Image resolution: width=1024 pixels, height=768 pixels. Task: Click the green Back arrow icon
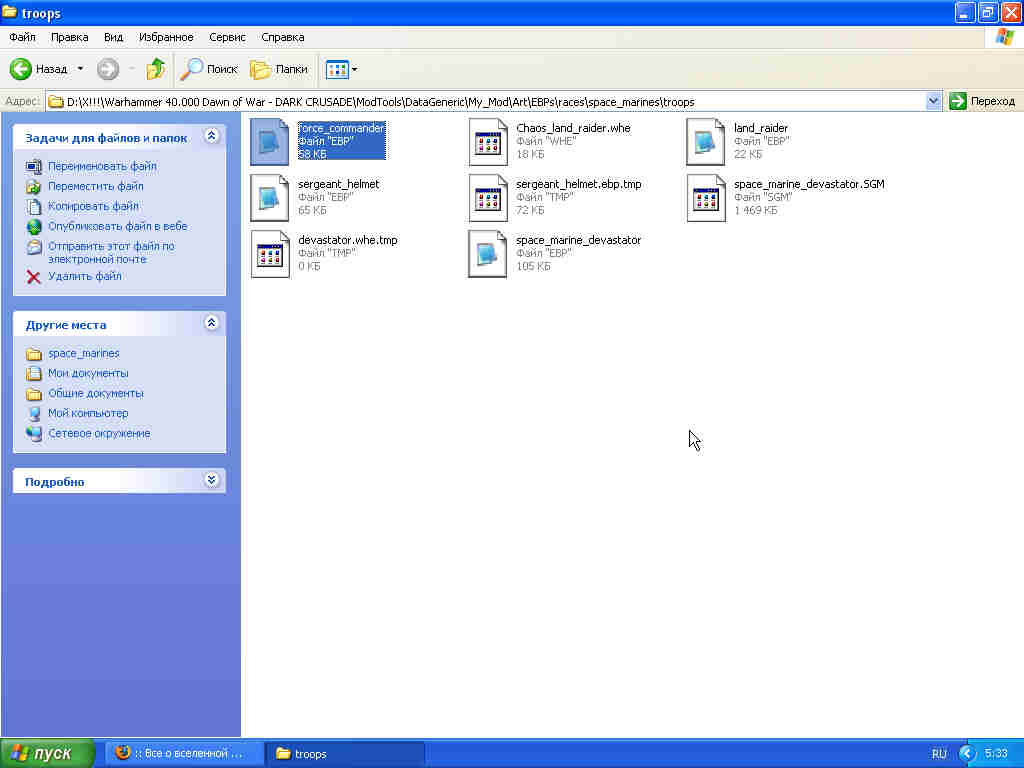(x=20, y=69)
